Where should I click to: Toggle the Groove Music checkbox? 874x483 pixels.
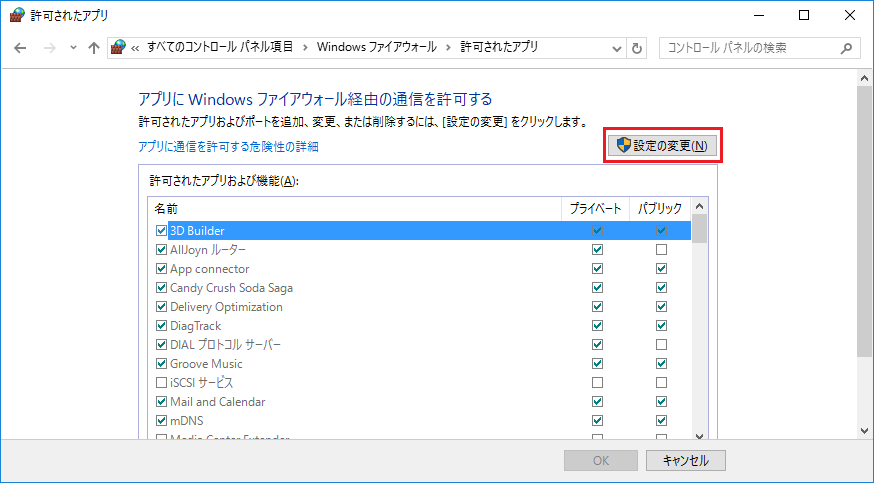click(161, 363)
